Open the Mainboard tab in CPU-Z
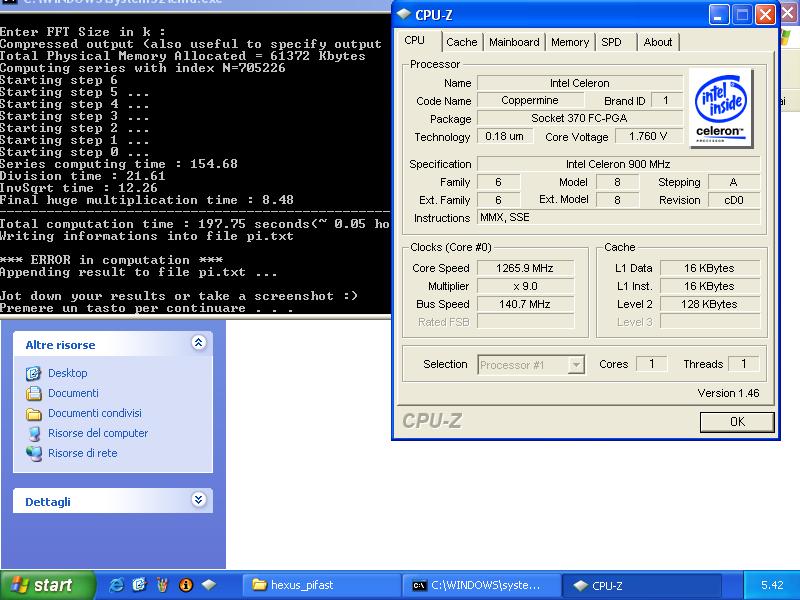The image size is (800, 600). click(514, 42)
